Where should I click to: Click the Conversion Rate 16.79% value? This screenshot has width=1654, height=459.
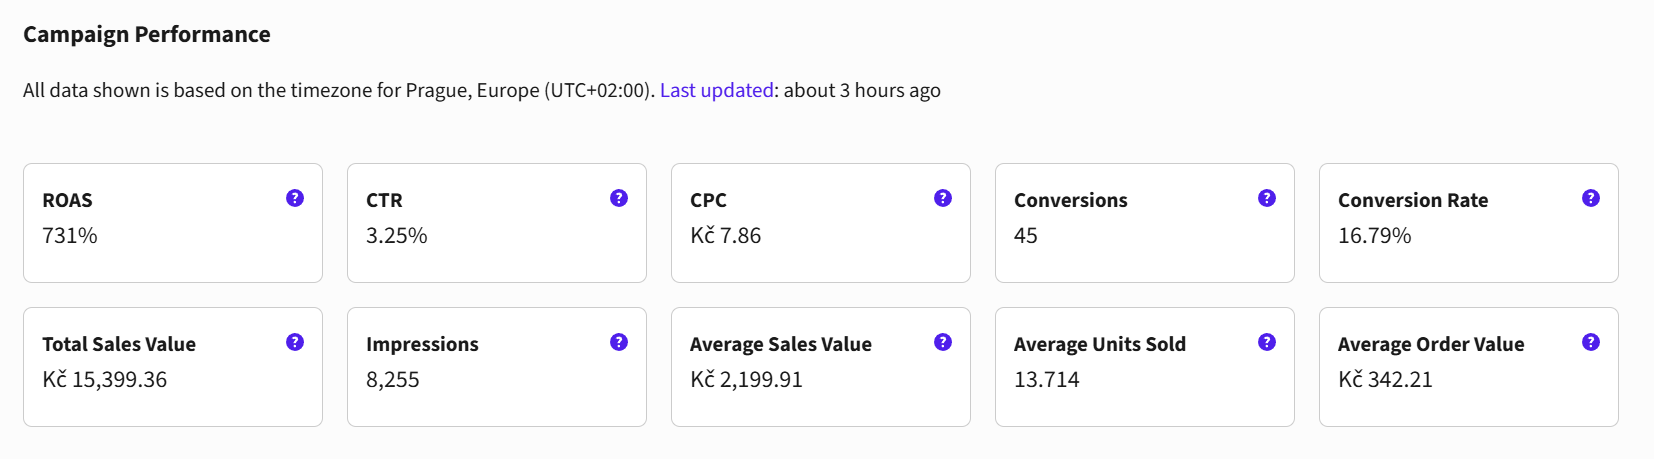point(1375,236)
